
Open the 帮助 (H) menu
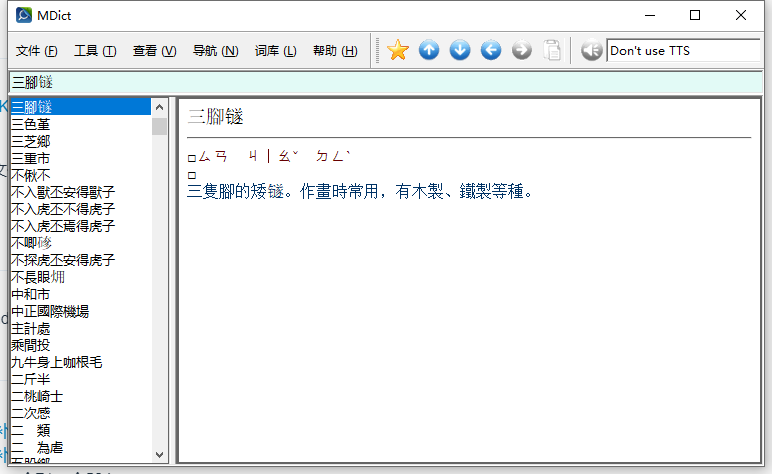tap(335, 51)
